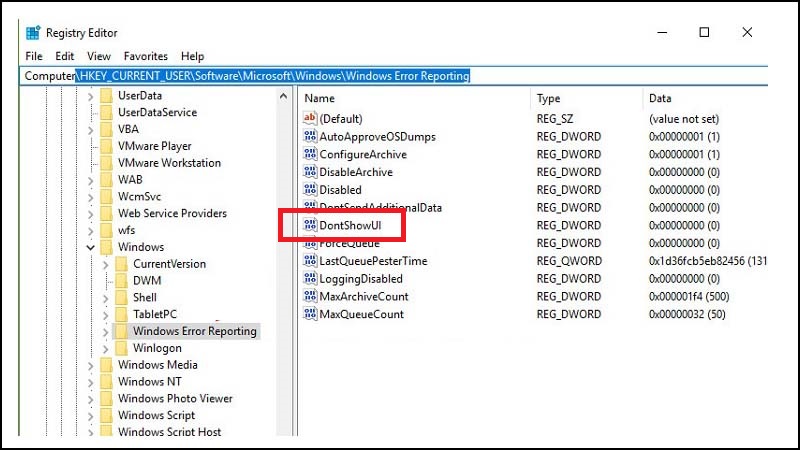The width and height of the screenshot is (800, 450).
Task: Expand the Winlogon tree node
Action: 106,348
